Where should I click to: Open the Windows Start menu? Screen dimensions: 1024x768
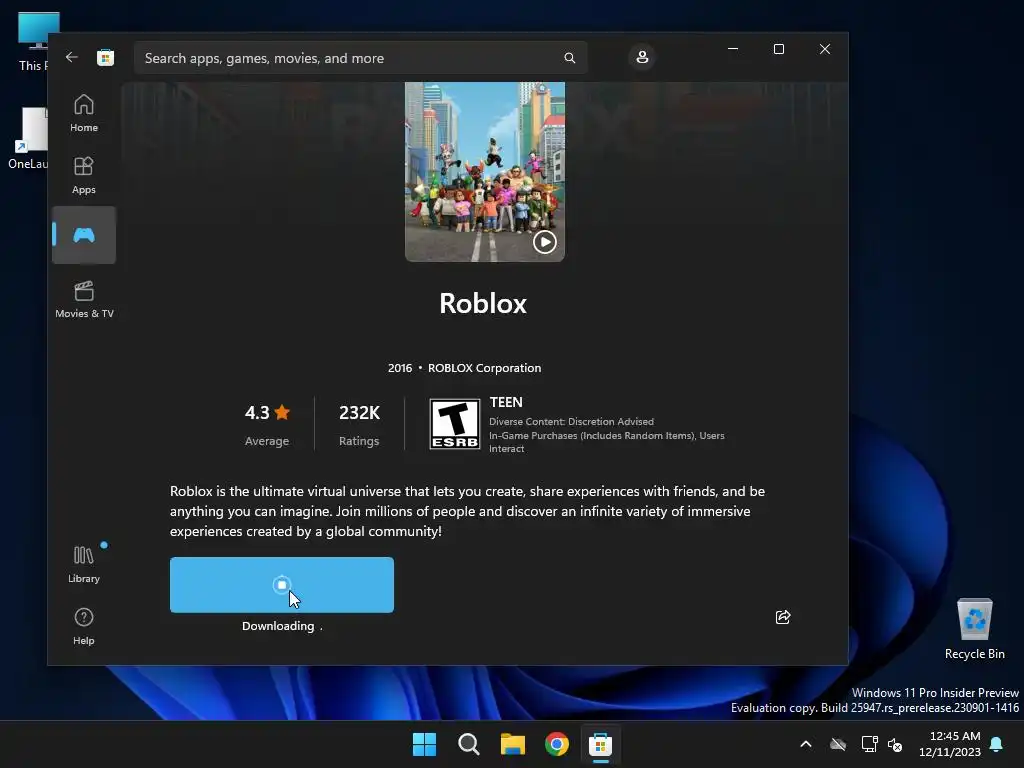pyautogui.click(x=424, y=744)
